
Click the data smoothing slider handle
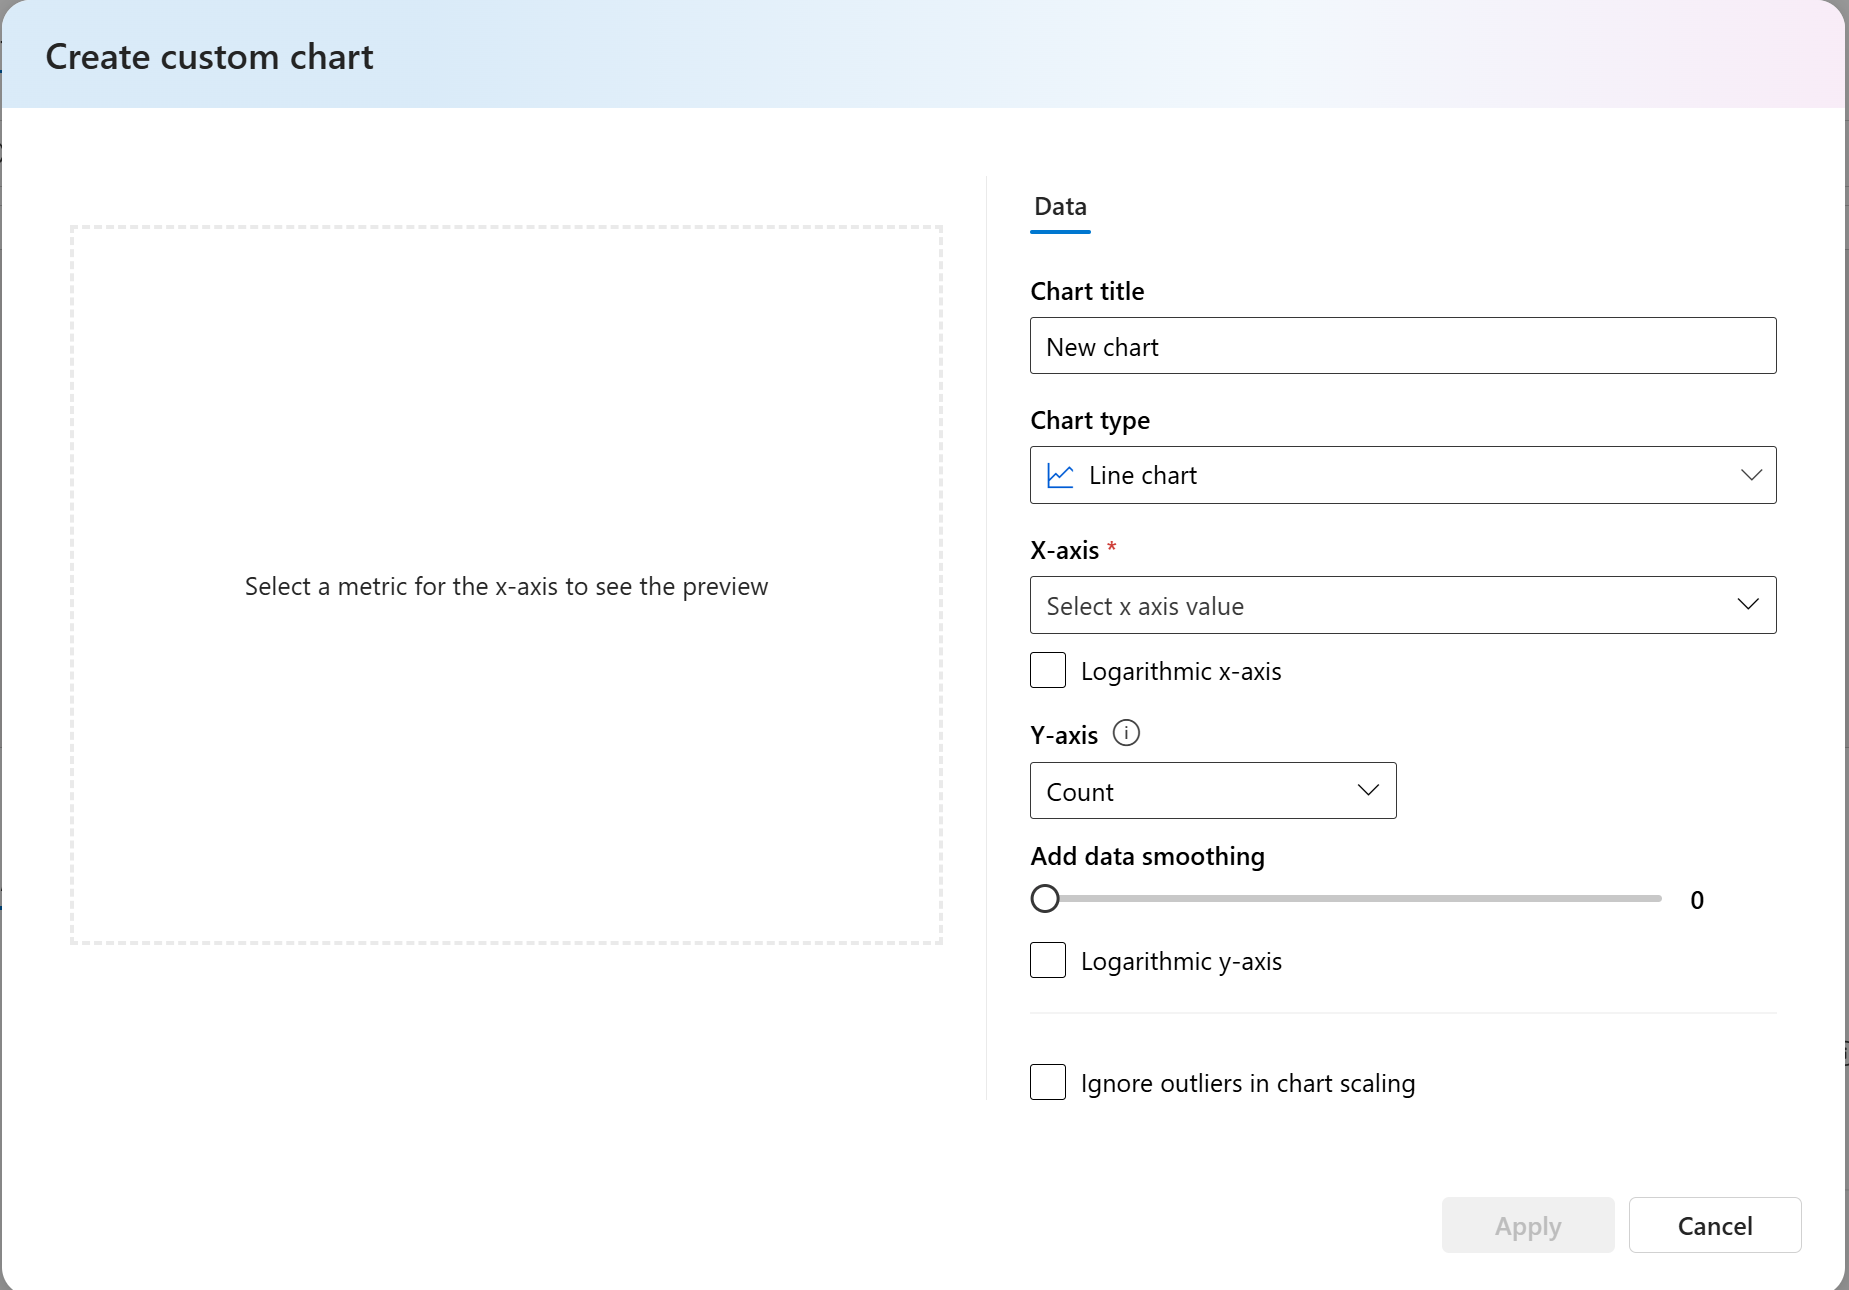[x=1045, y=899]
